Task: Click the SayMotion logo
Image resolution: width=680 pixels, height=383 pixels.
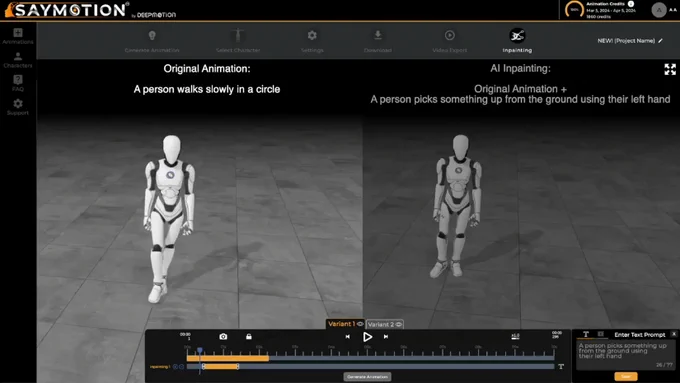Action: [x=67, y=10]
